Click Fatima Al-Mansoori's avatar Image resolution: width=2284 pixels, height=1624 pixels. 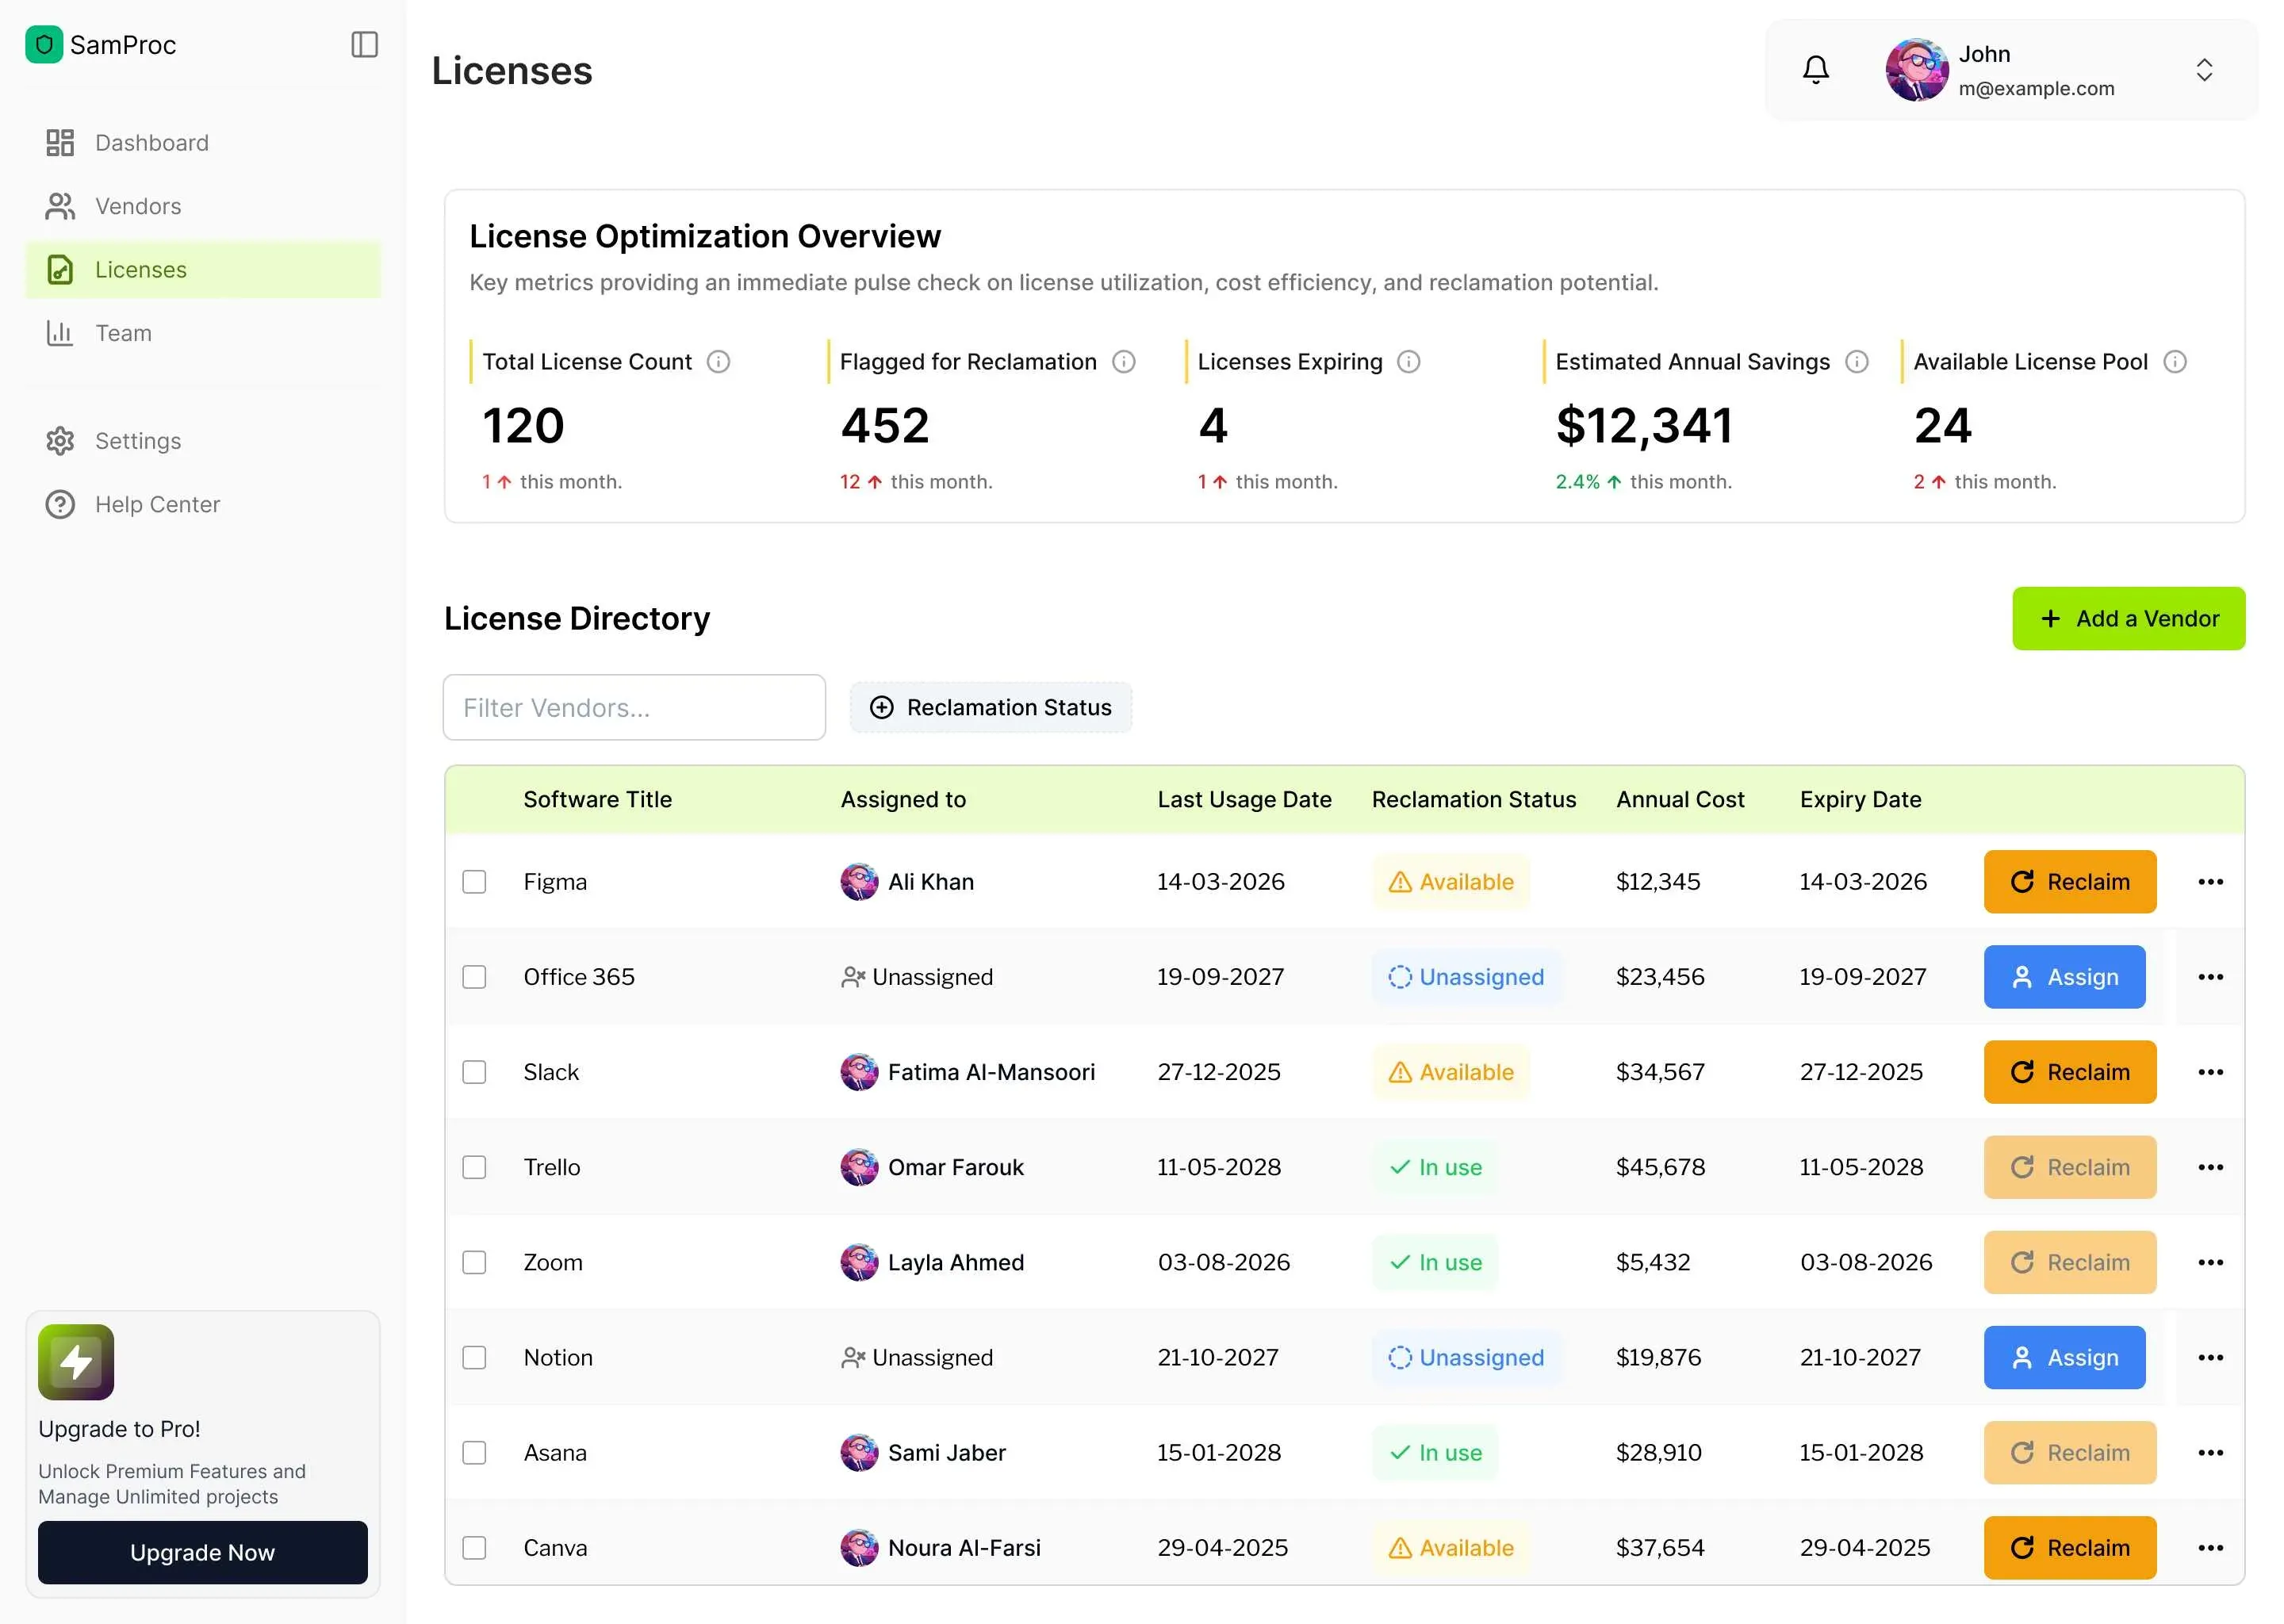pos(859,1072)
